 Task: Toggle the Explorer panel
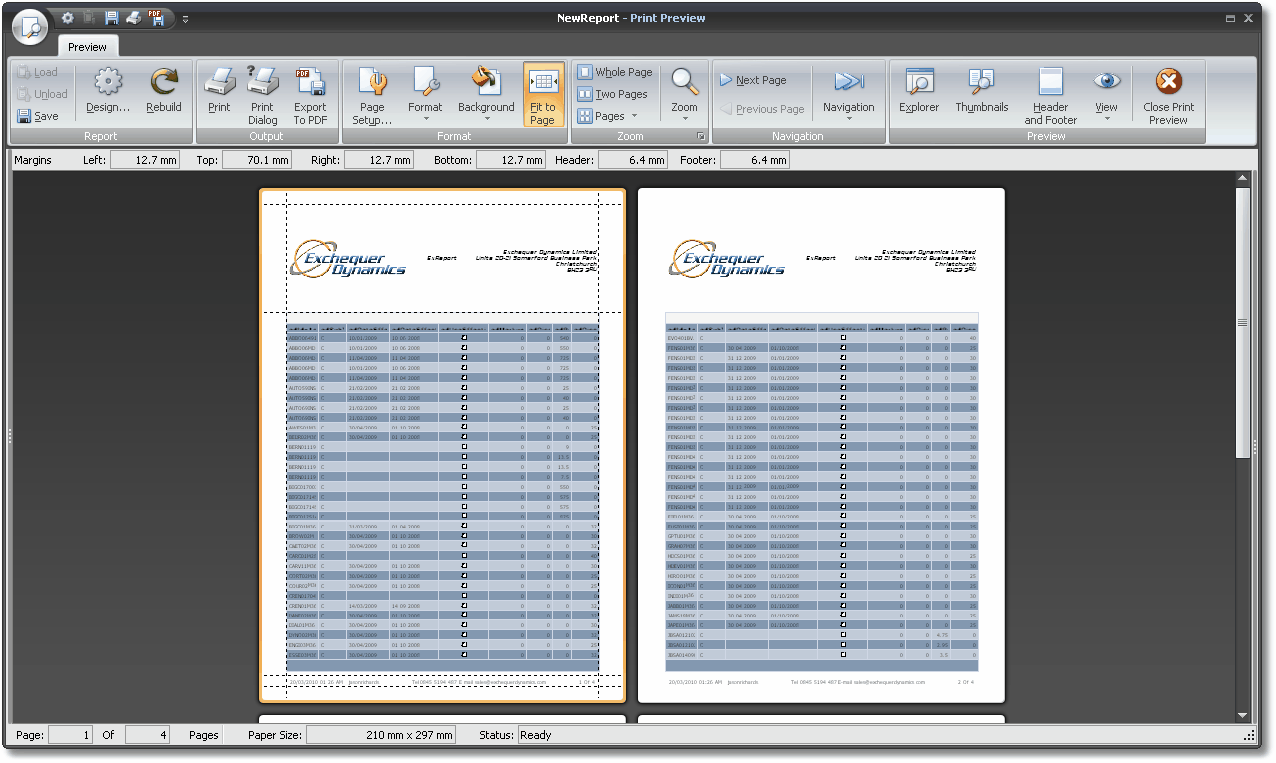click(919, 92)
